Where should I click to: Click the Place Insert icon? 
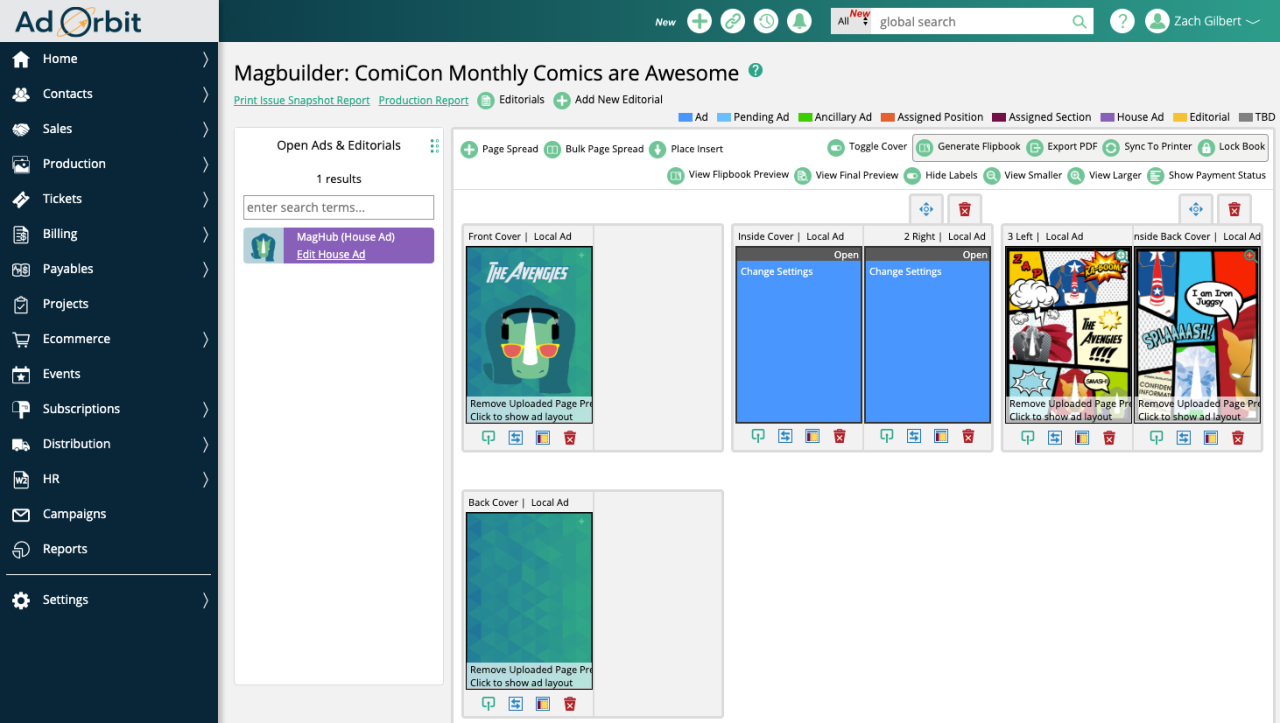point(657,150)
